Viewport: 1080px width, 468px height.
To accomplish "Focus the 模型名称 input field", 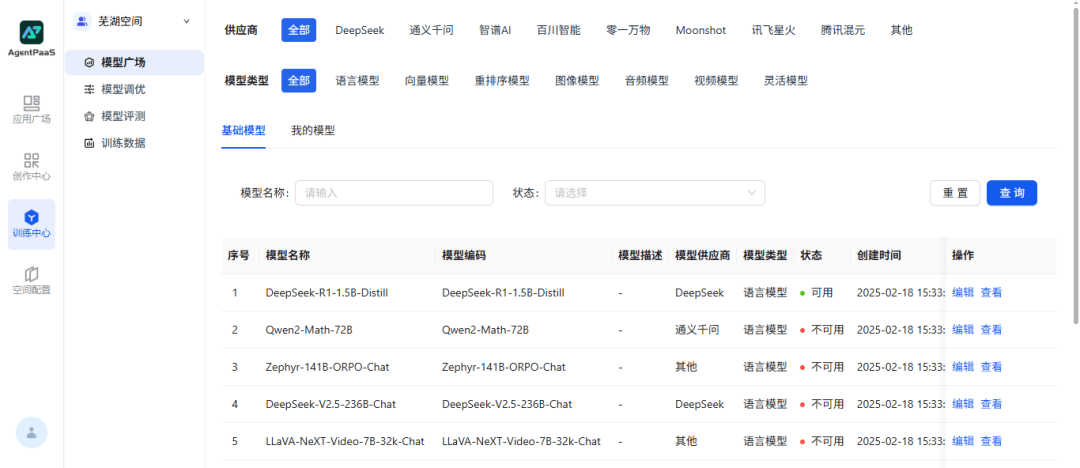I will (393, 193).
